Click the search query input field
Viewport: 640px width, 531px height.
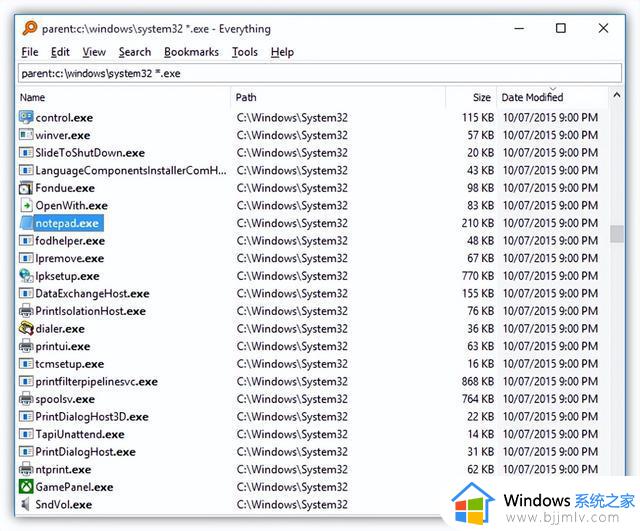tap(320, 73)
